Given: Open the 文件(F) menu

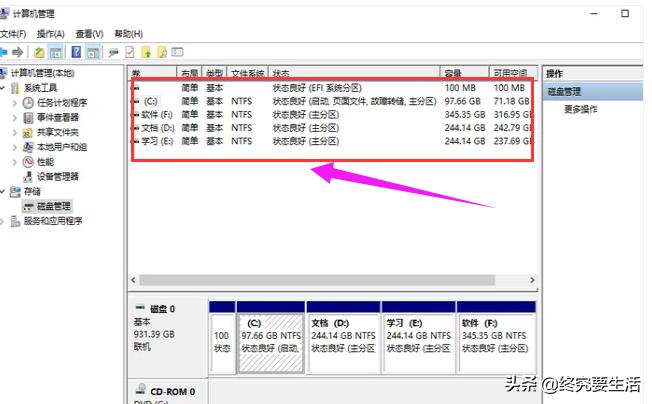Looking at the screenshot, I should point(13,34).
